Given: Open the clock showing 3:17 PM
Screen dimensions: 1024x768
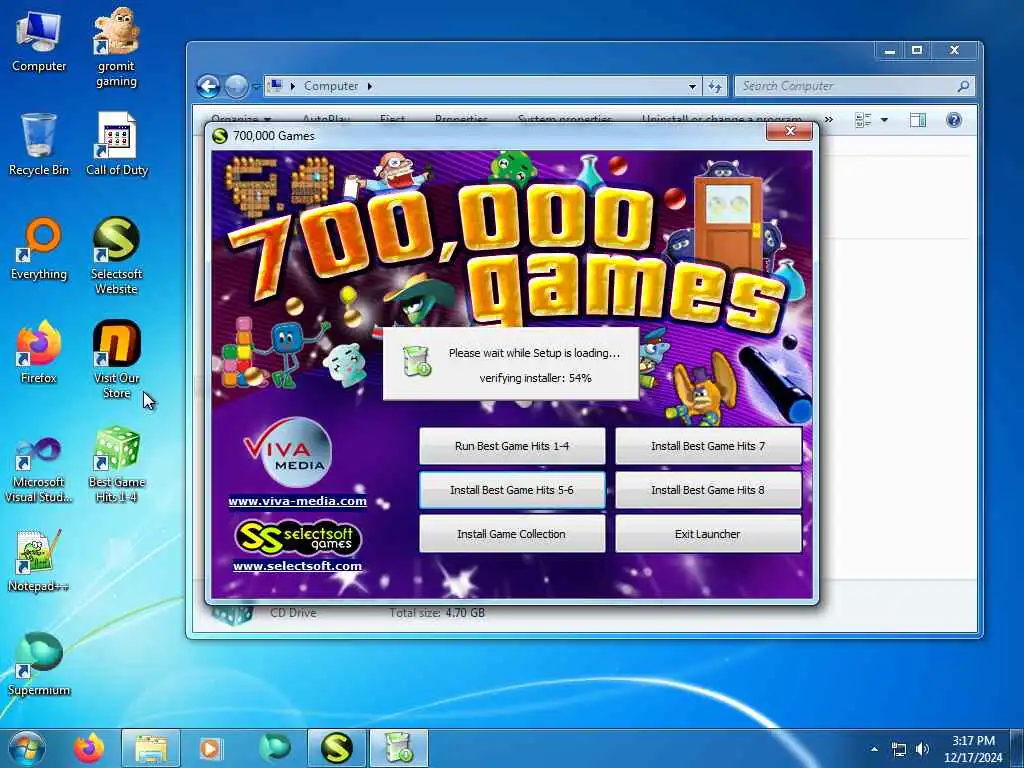Looking at the screenshot, I should point(973,749).
